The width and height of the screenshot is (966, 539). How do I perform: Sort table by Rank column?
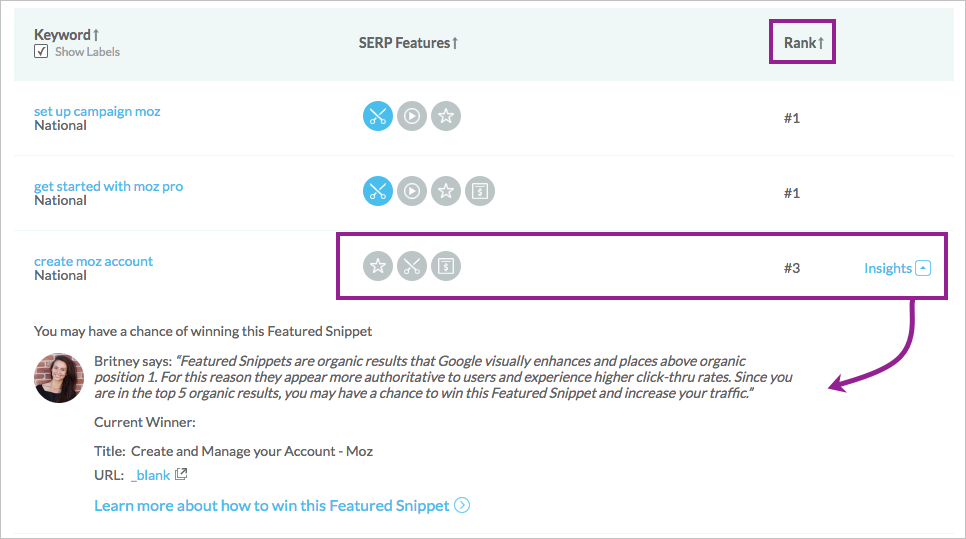coord(803,43)
